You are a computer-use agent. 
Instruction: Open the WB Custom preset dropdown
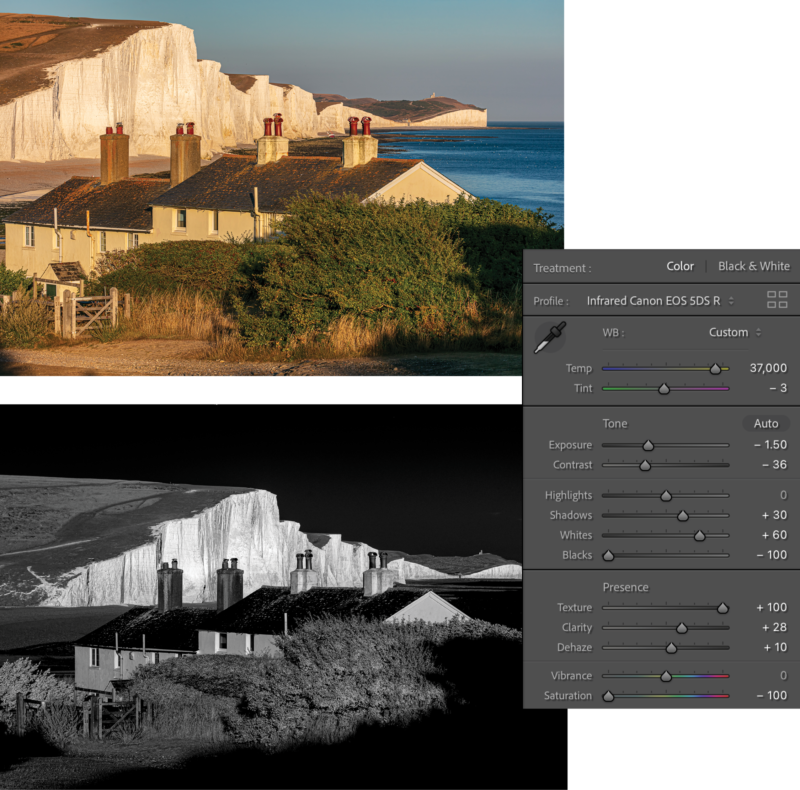coord(735,332)
